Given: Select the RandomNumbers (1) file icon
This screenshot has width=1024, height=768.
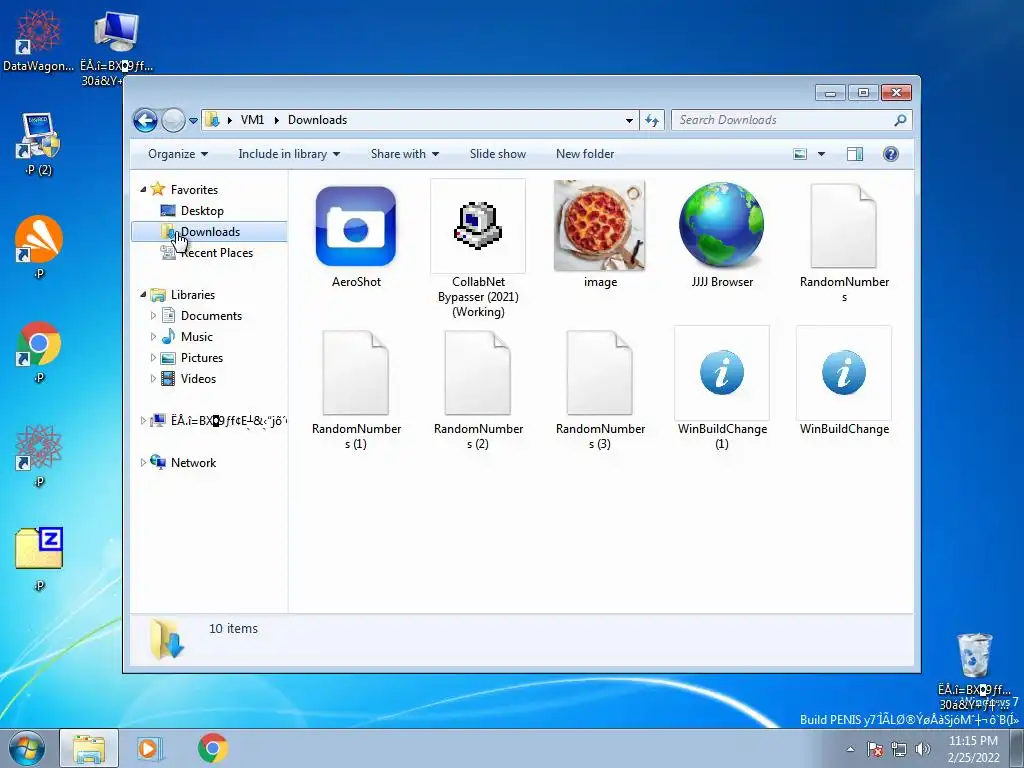Looking at the screenshot, I should (356, 373).
